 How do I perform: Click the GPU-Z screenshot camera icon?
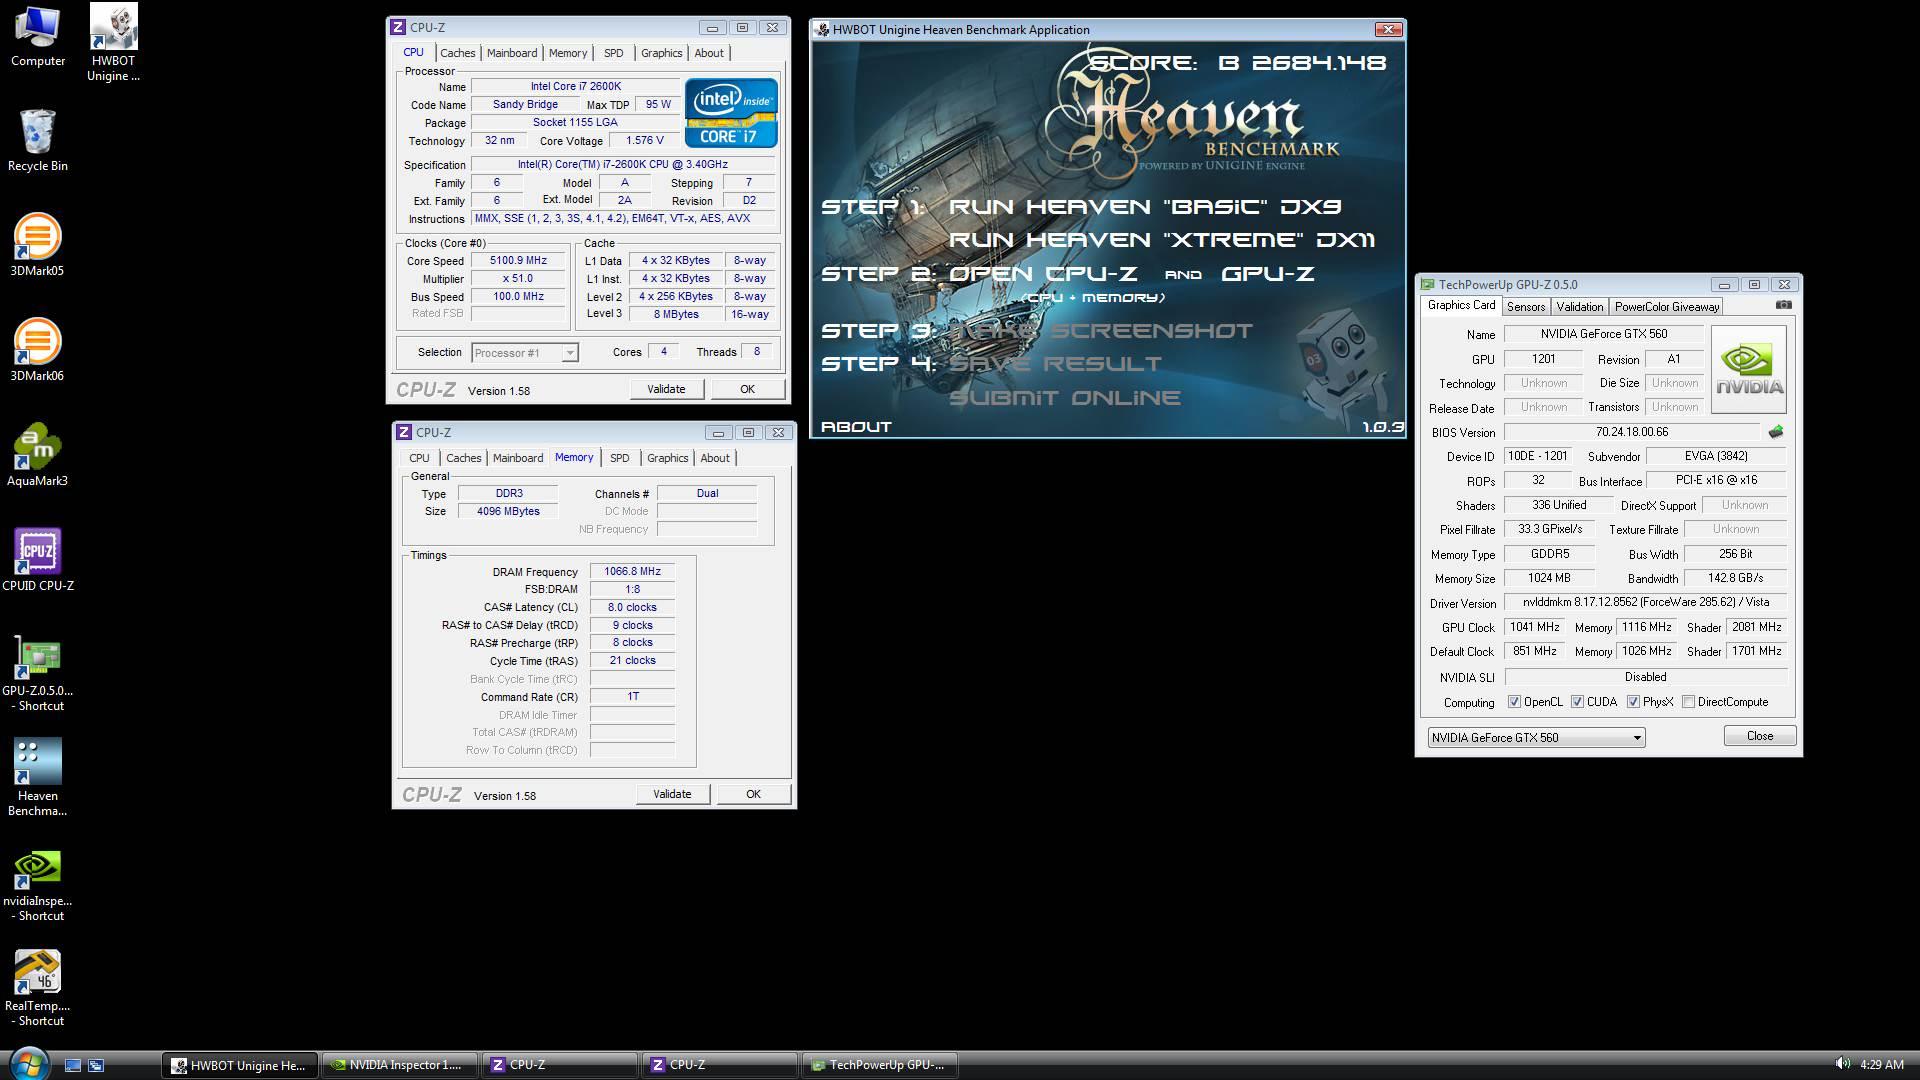[1783, 305]
